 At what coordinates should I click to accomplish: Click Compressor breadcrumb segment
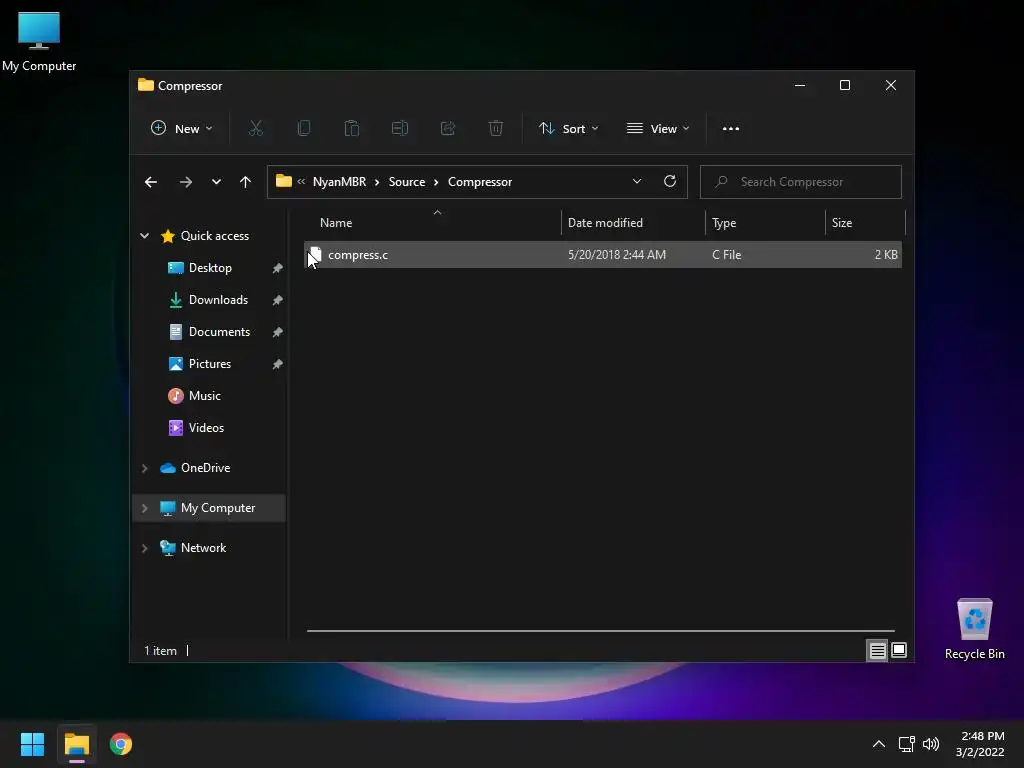(x=480, y=182)
